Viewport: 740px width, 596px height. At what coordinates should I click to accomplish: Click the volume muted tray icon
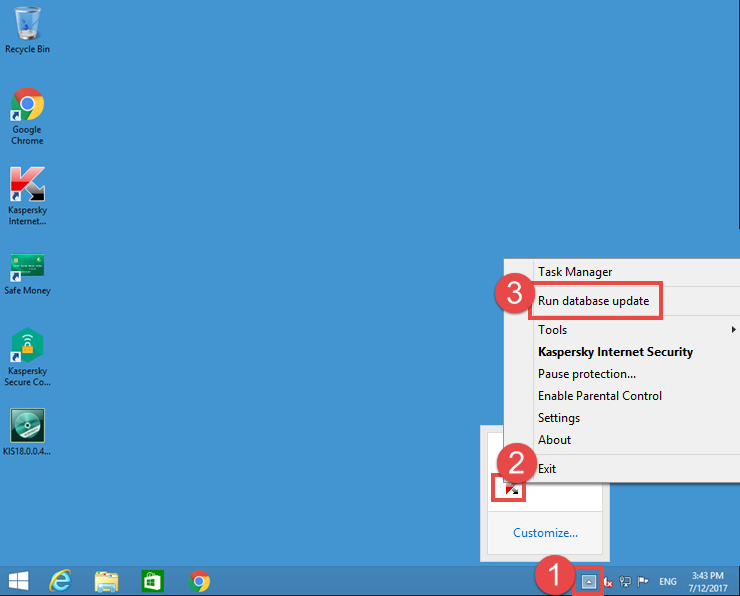[x=608, y=582]
